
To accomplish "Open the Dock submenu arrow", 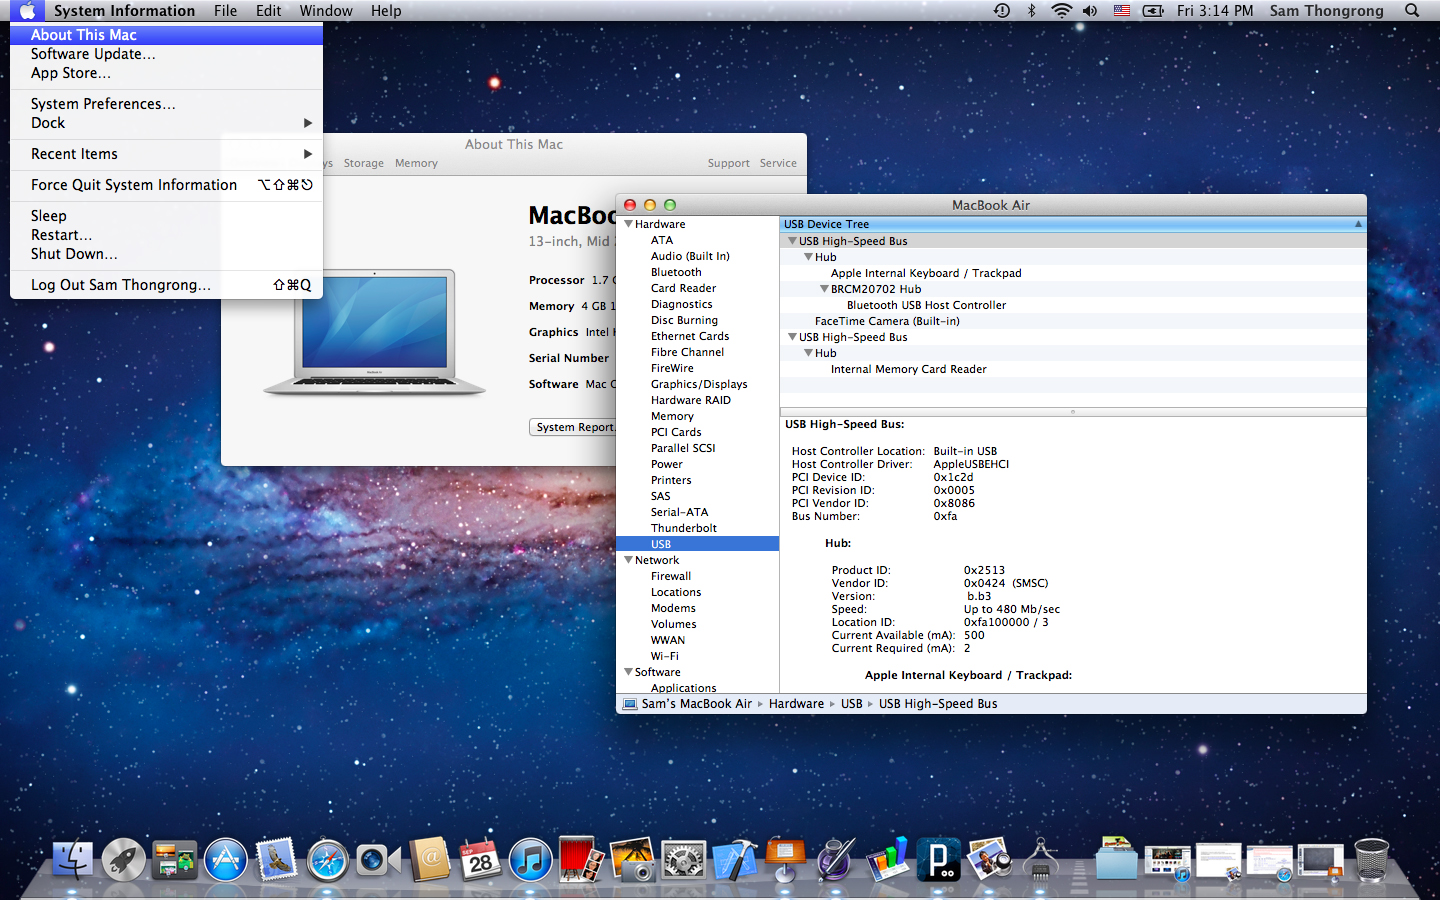I will click(308, 123).
